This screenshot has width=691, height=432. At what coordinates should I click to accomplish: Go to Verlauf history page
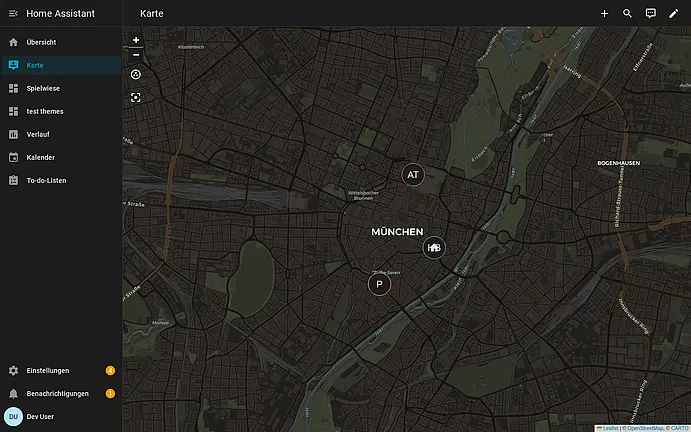61,134
